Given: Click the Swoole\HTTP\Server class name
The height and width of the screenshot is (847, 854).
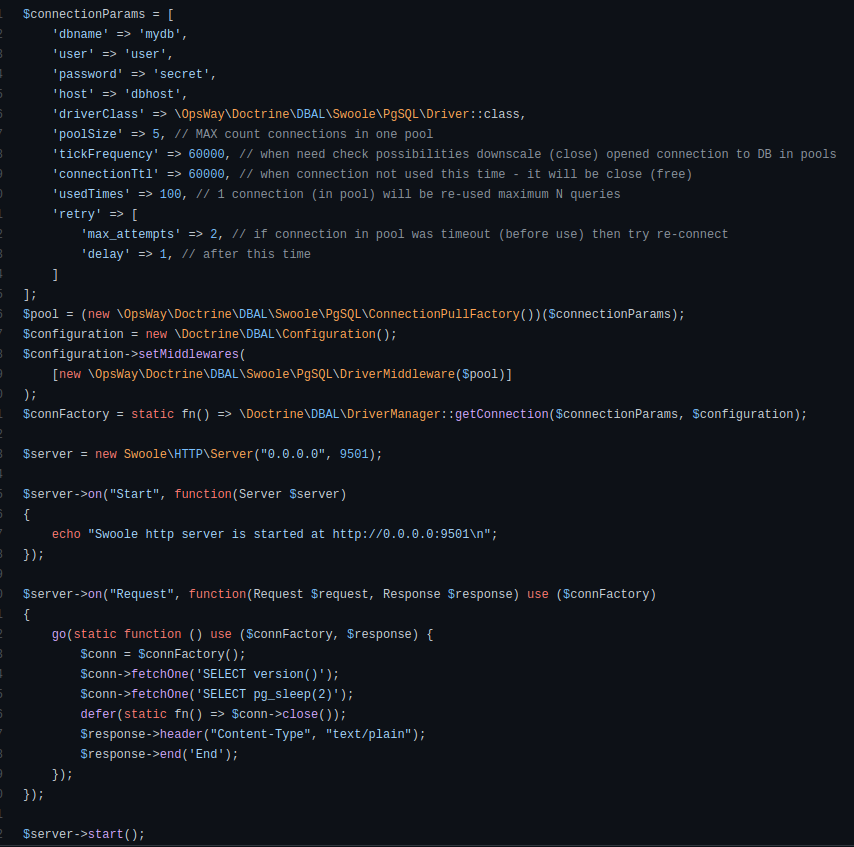Looking at the screenshot, I should coord(188,454).
